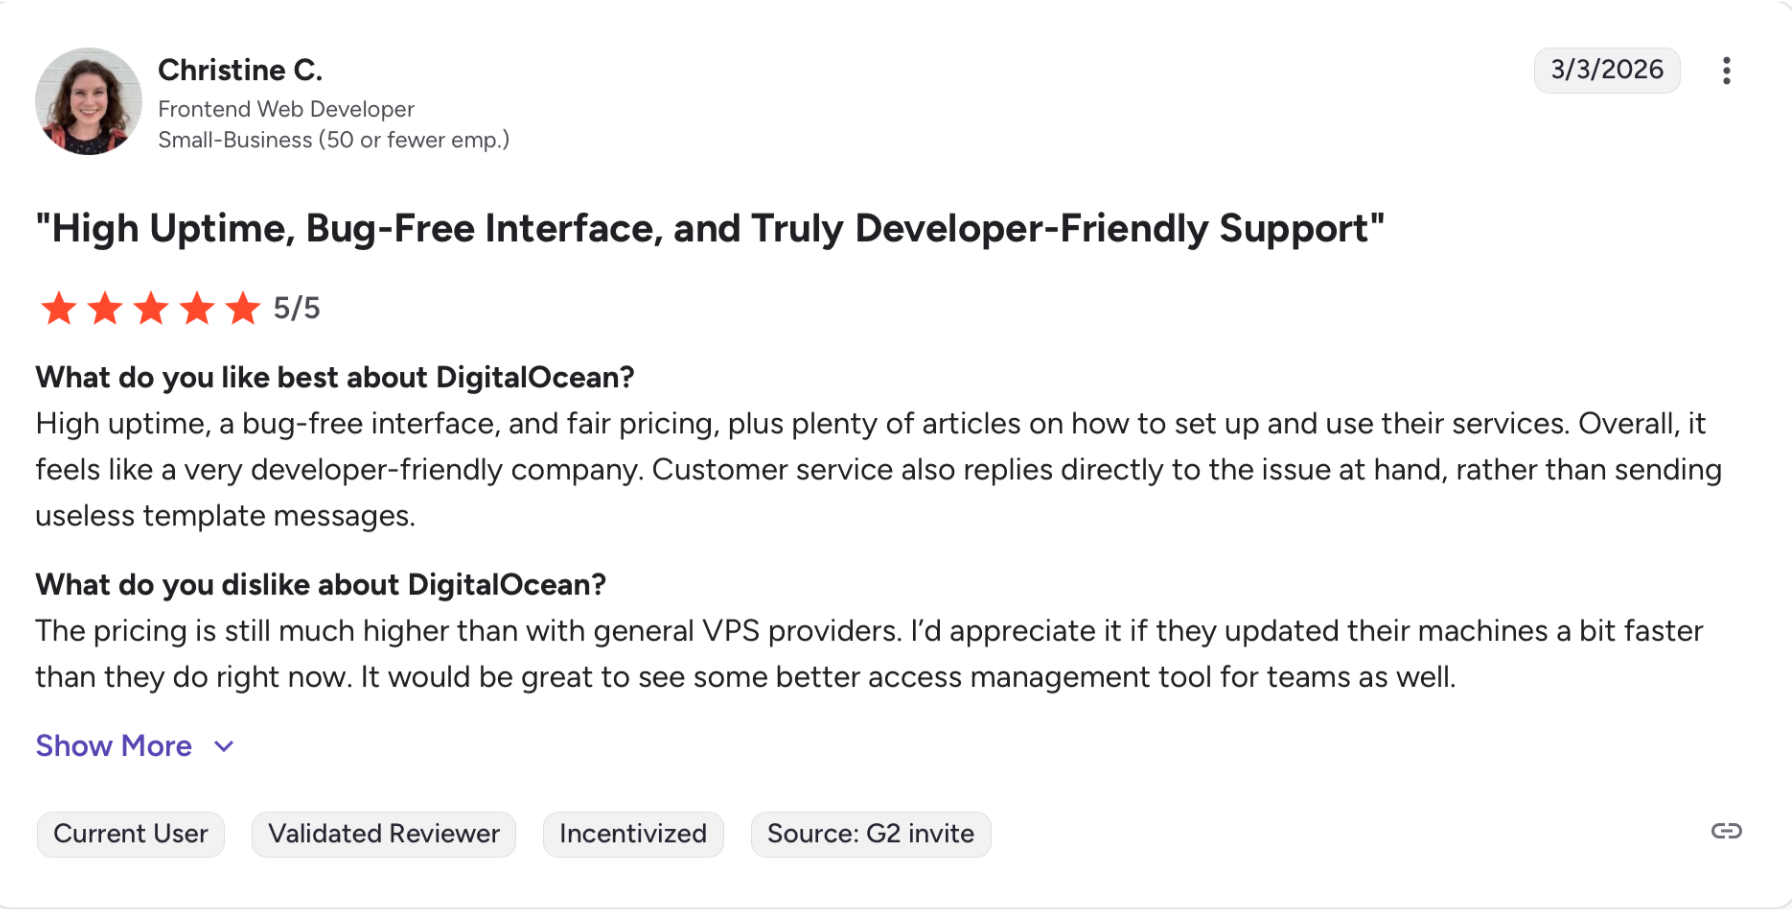Click the Incentivized tag
The image size is (1792, 912).
point(633,834)
